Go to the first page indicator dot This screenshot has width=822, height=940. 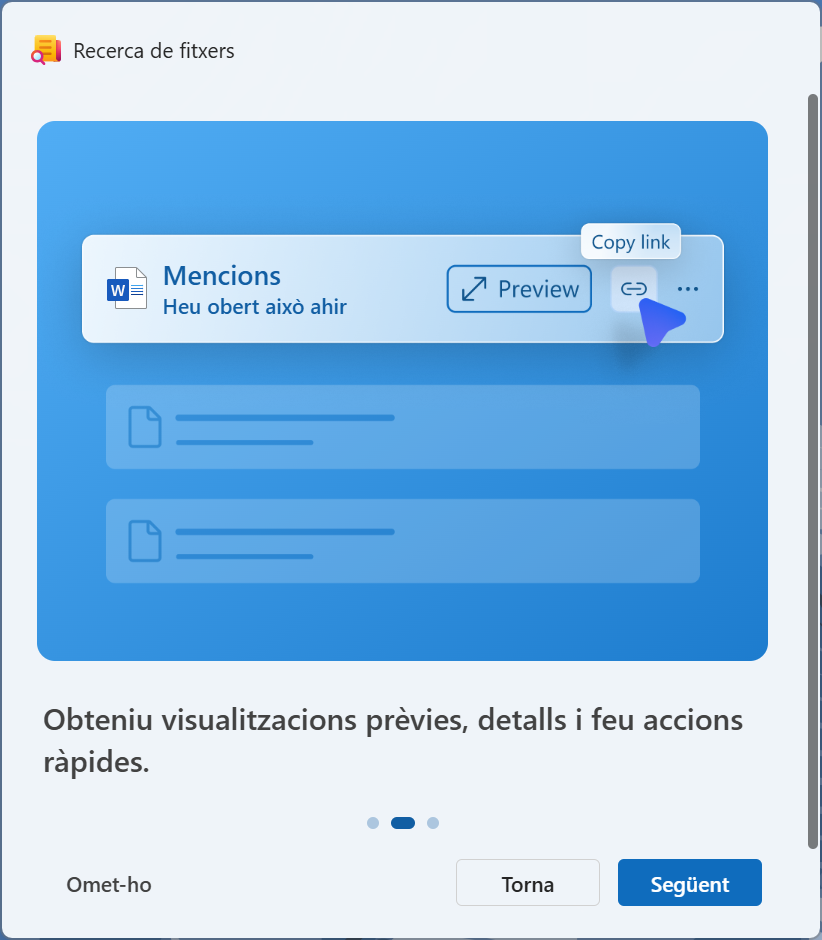click(373, 823)
